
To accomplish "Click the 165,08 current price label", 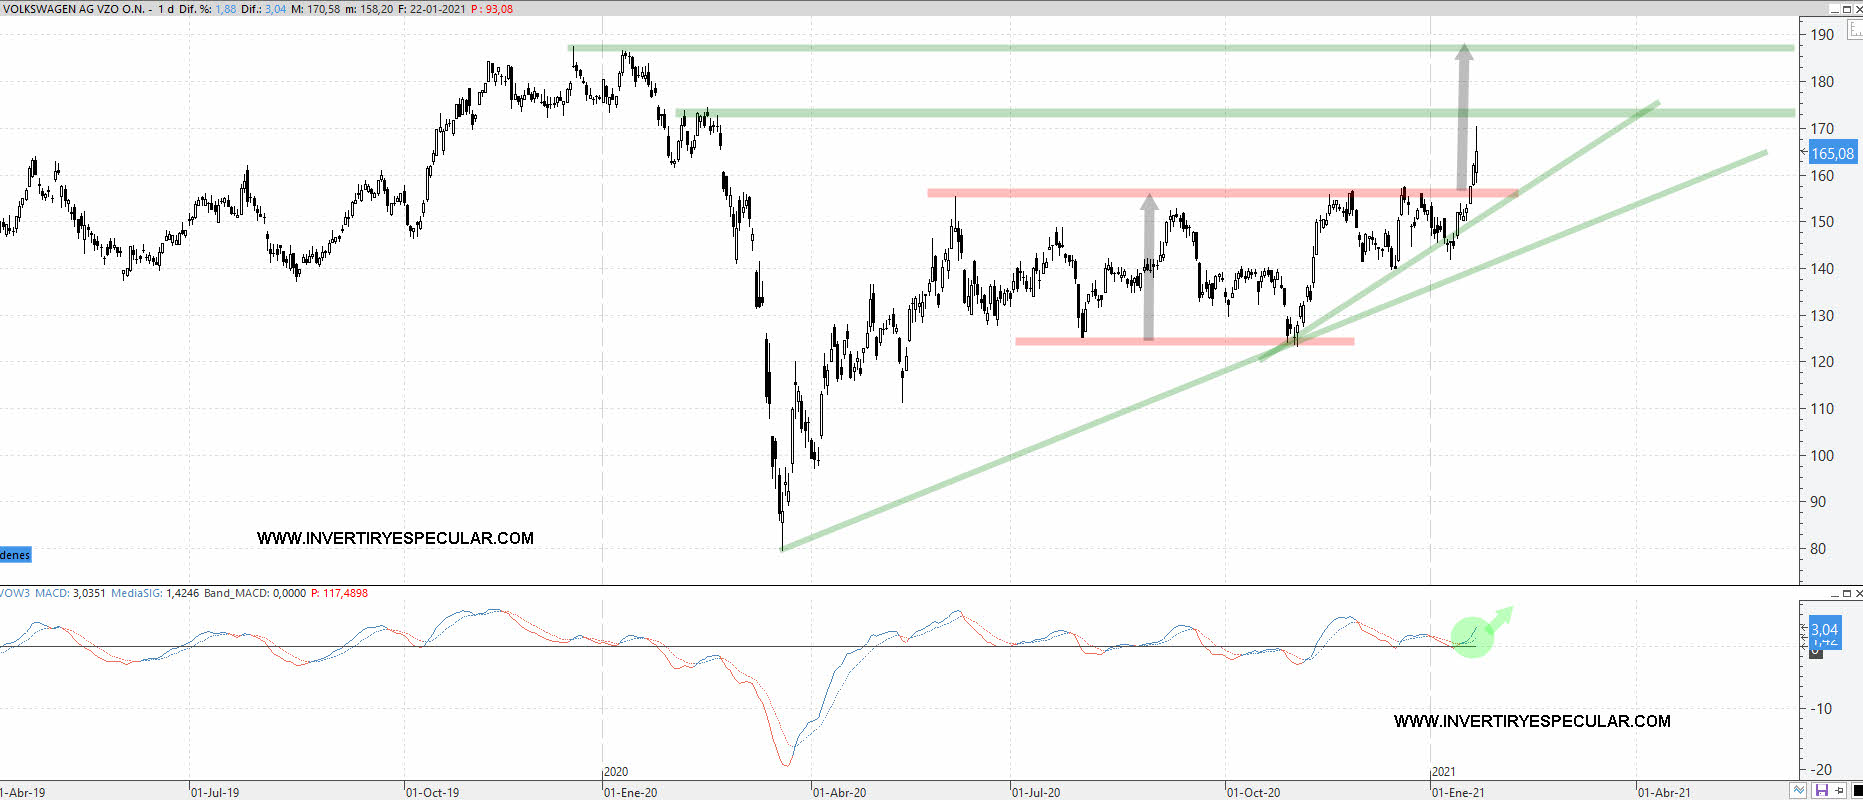I will coord(1832,153).
